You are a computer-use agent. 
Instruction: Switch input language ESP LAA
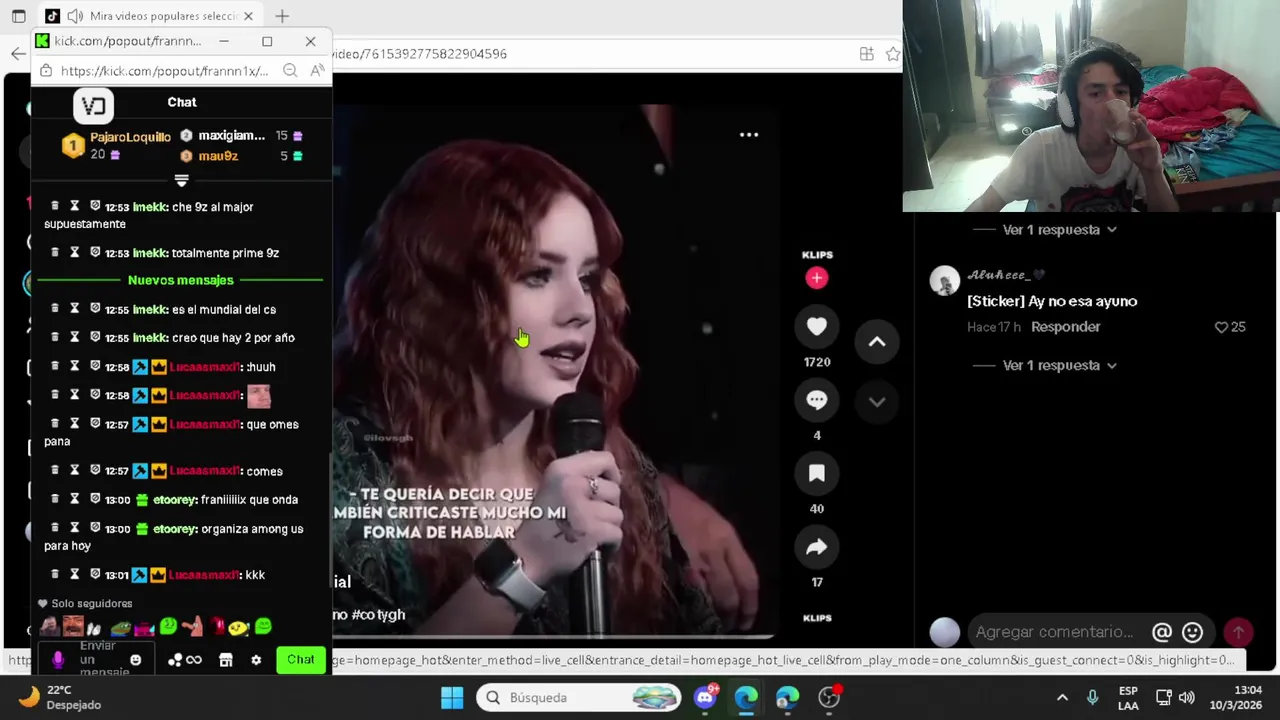tap(1128, 697)
